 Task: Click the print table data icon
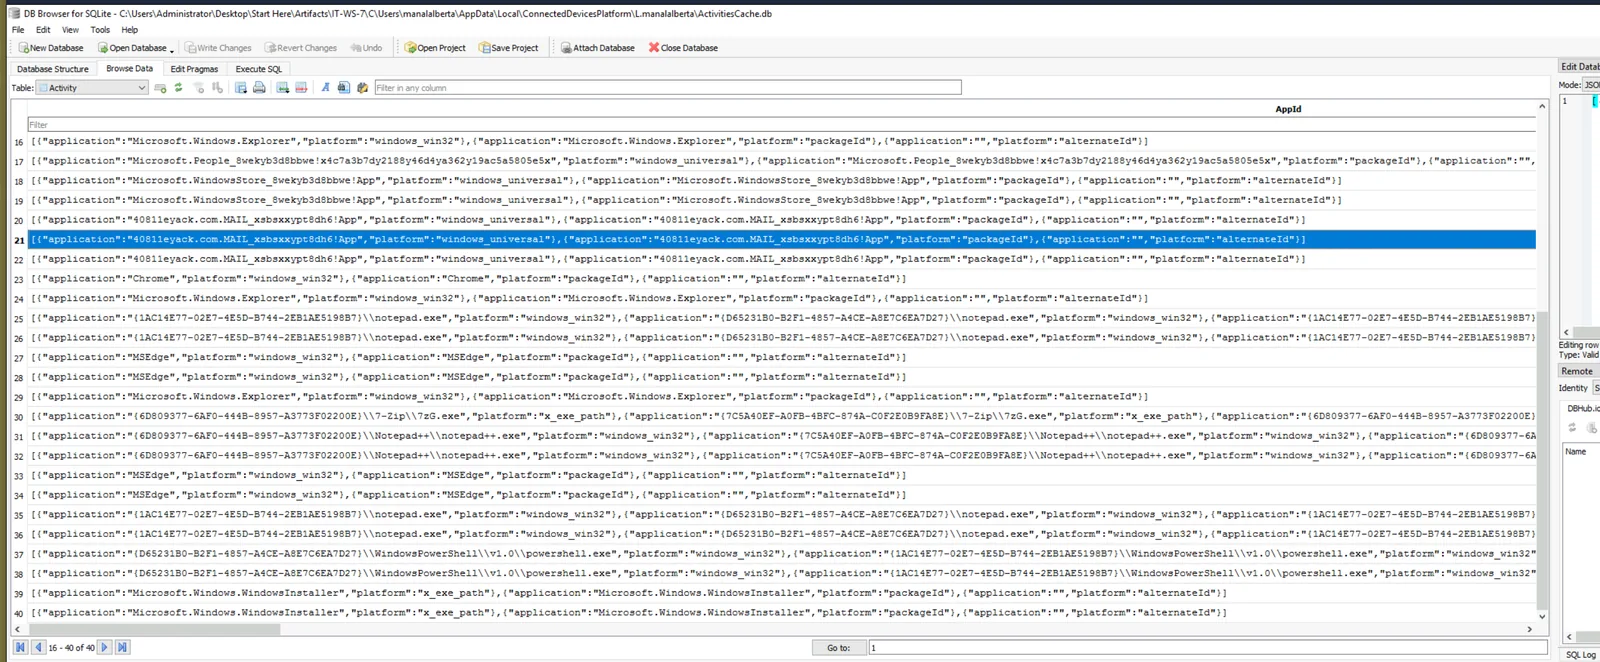point(259,88)
